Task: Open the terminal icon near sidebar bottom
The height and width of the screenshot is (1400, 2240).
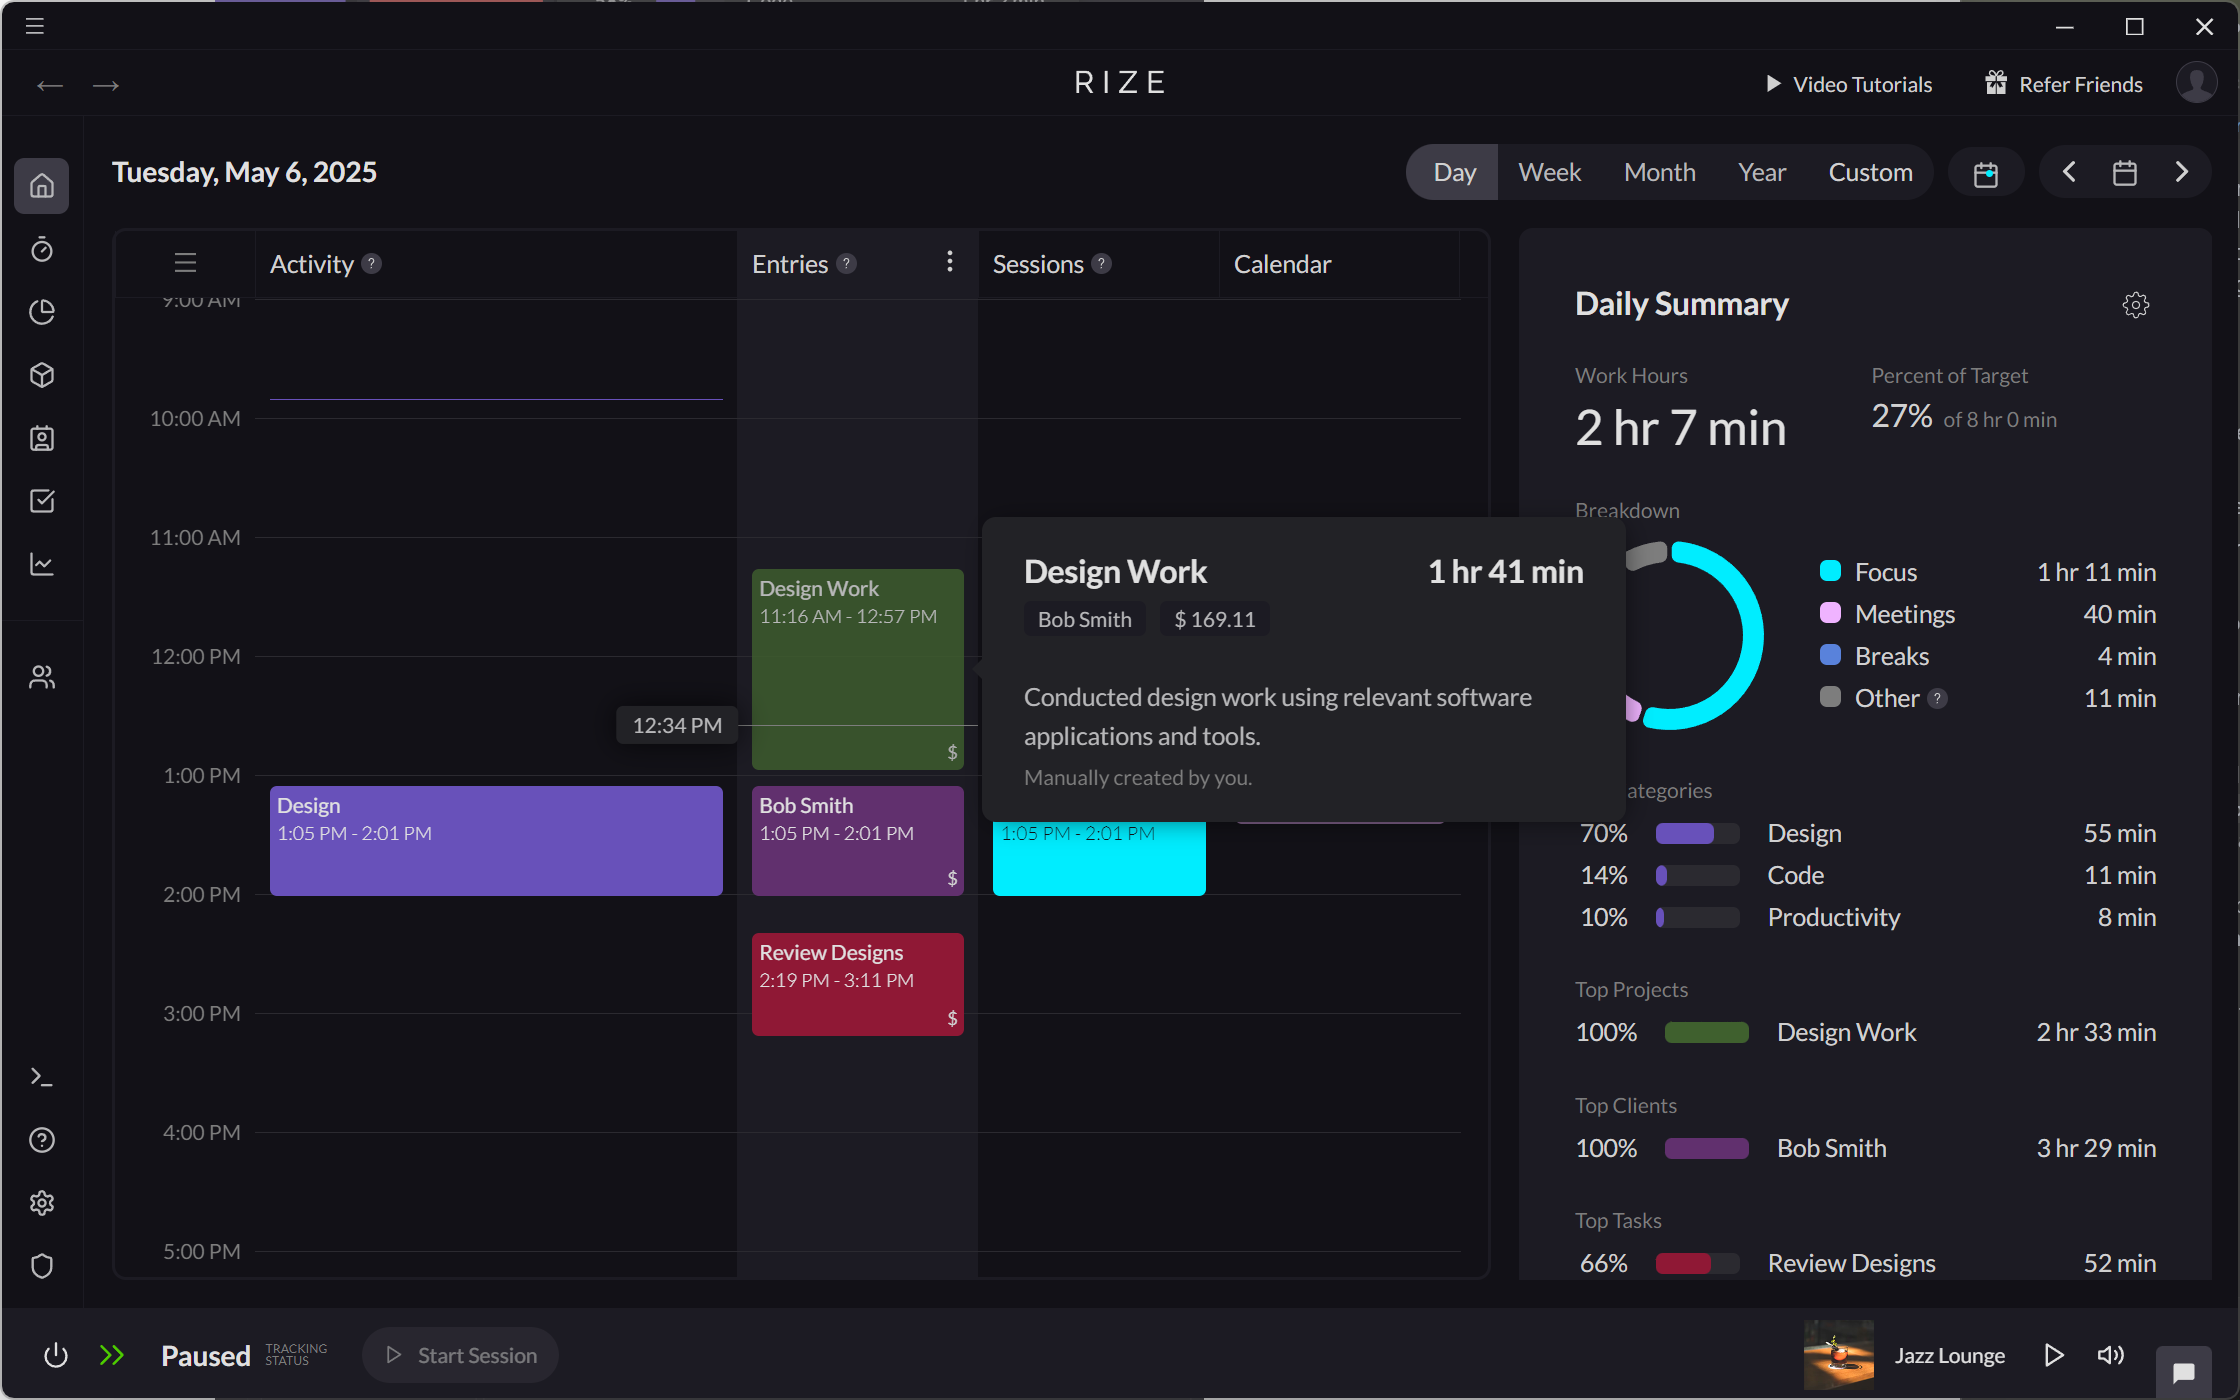Action: tap(41, 1076)
